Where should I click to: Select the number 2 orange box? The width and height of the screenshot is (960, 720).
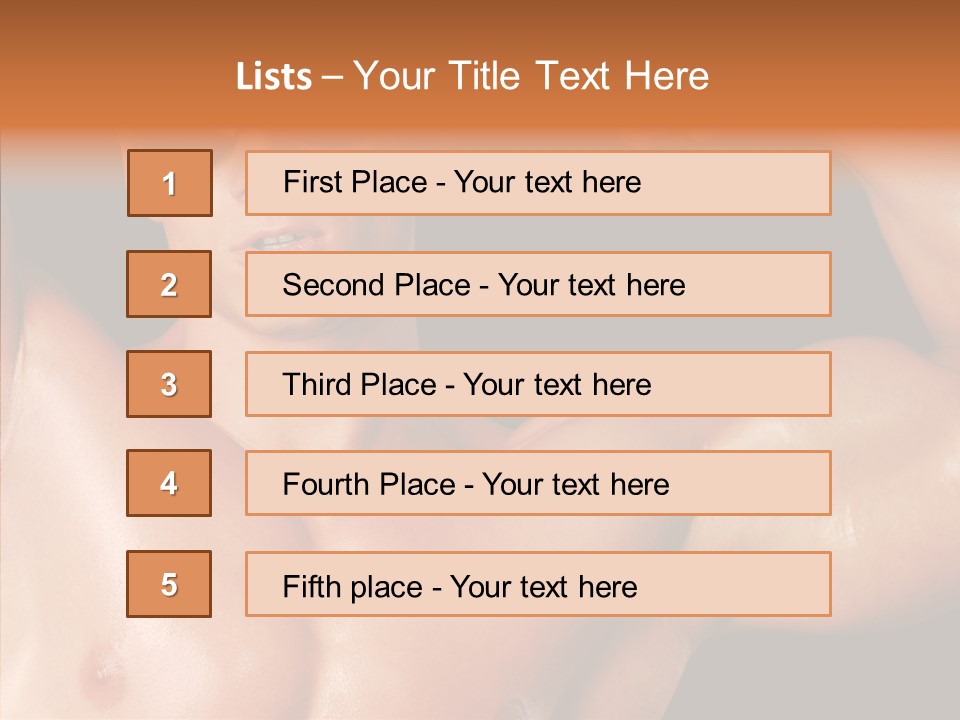[x=169, y=284]
